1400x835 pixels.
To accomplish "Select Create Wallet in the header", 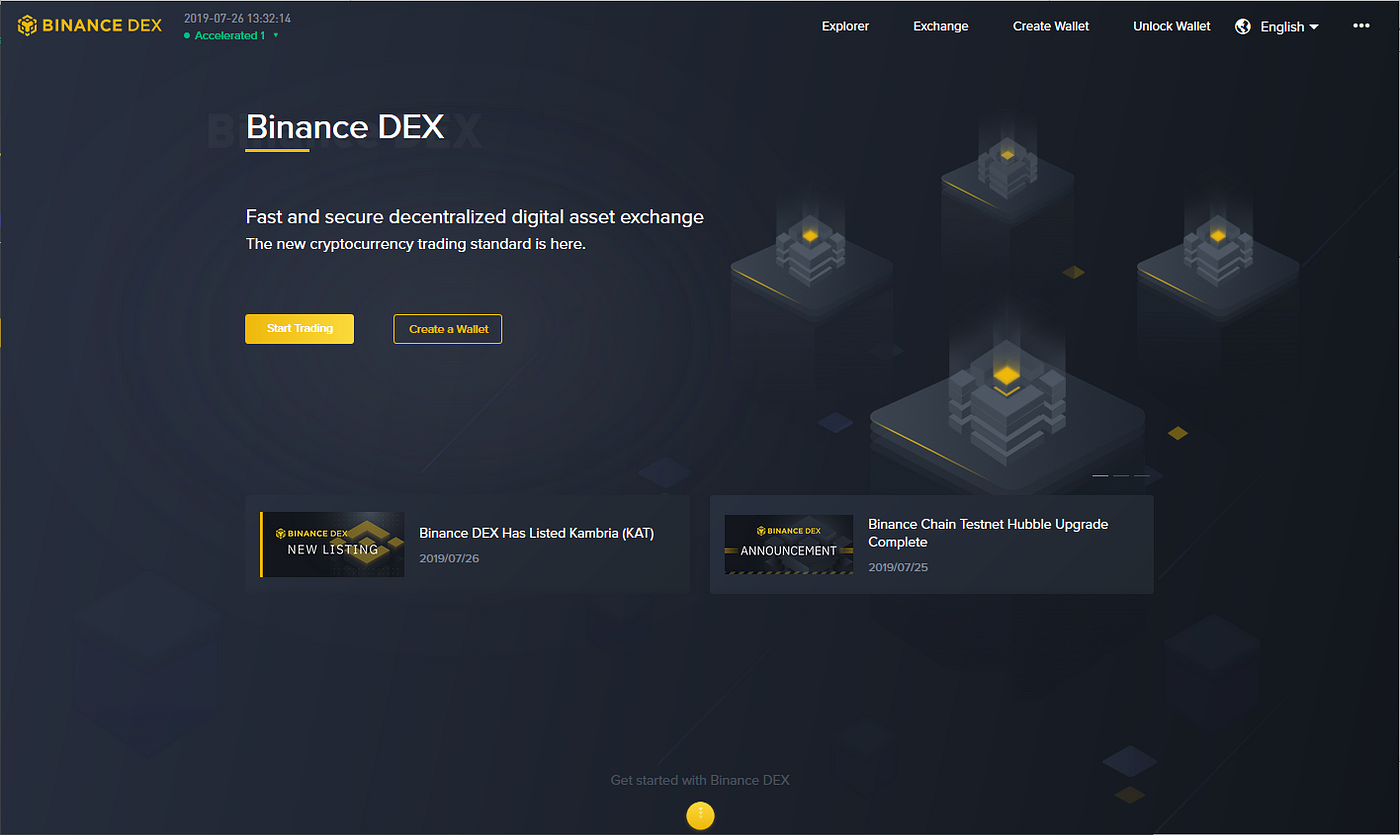I will point(1051,26).
